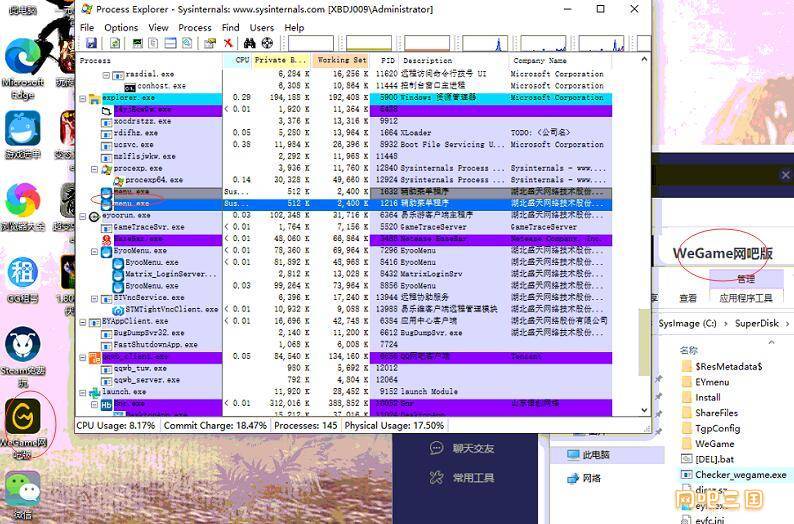Open the 应用程序工具 ribbon tab

[746, 298]
